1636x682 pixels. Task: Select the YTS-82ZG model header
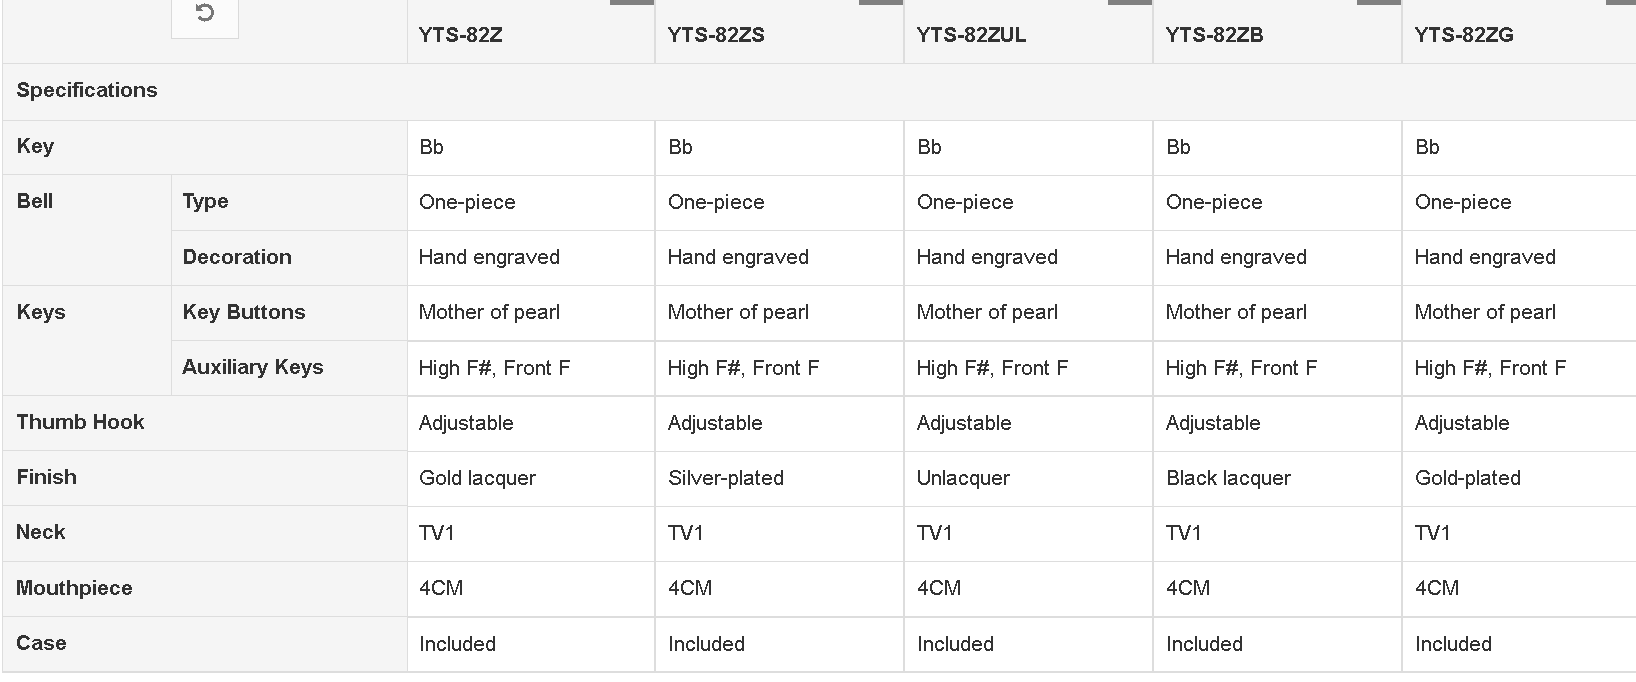tap(1464, 35)
